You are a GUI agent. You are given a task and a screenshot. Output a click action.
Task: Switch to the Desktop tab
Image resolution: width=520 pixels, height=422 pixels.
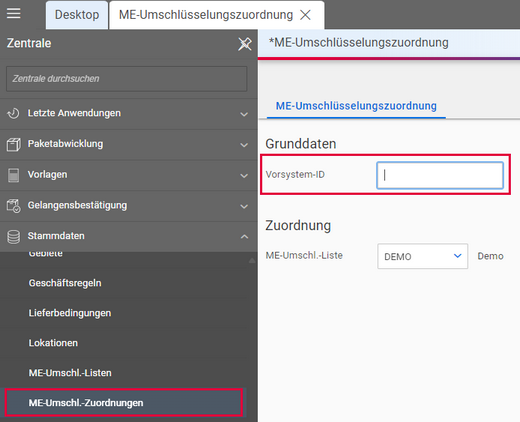coord(77,15)
